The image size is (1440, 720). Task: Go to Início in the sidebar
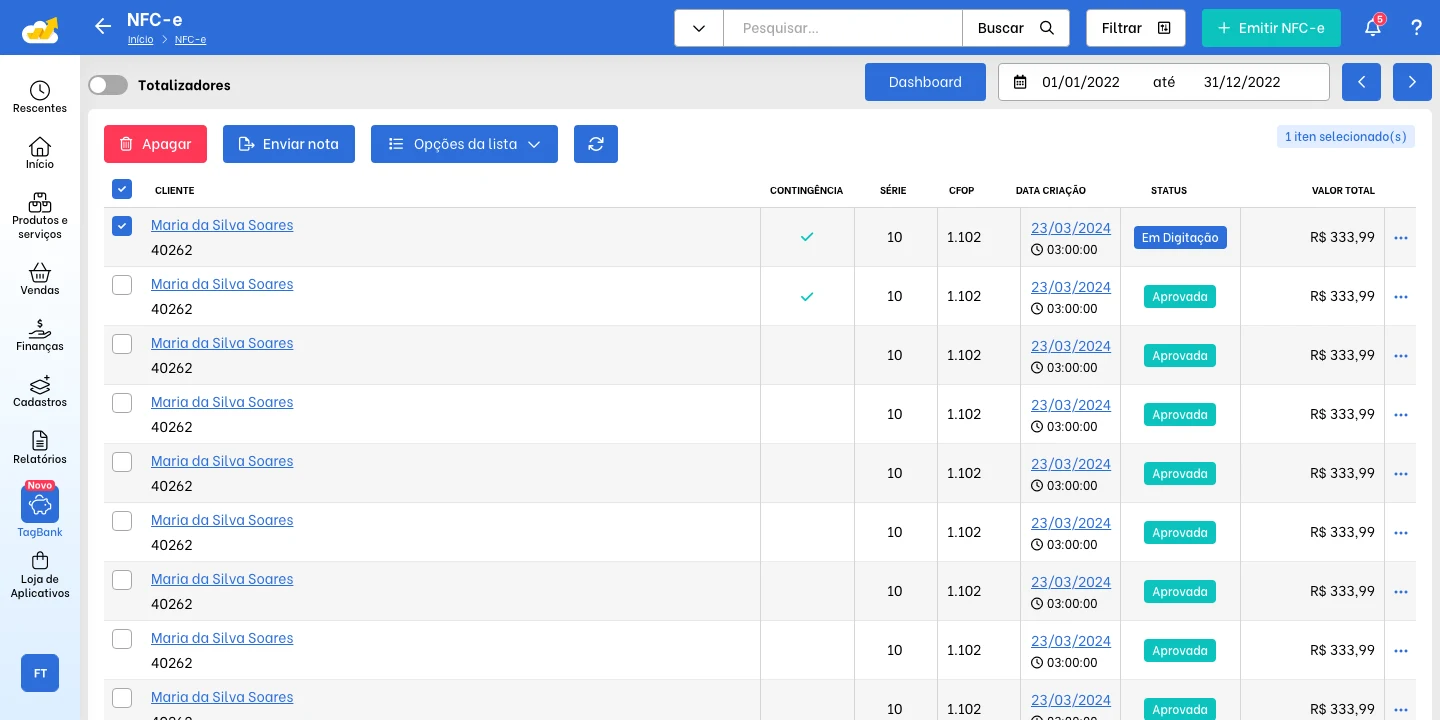tap(40, 153)
